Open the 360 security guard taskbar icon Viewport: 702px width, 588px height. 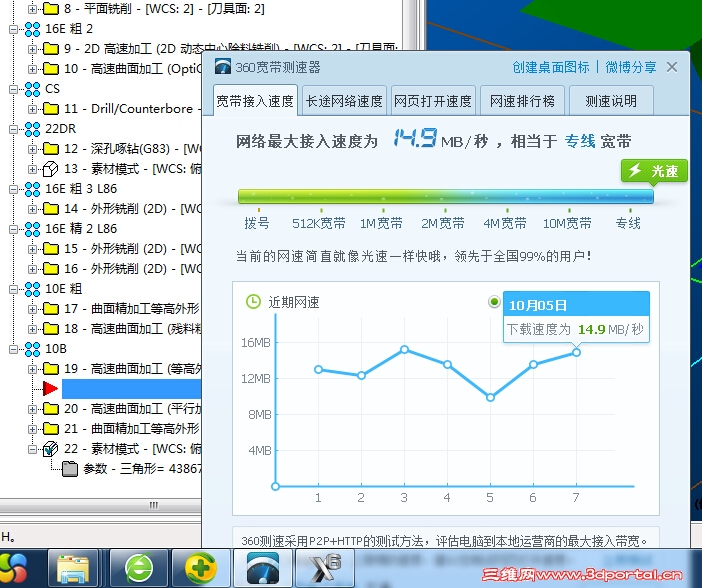201,569
